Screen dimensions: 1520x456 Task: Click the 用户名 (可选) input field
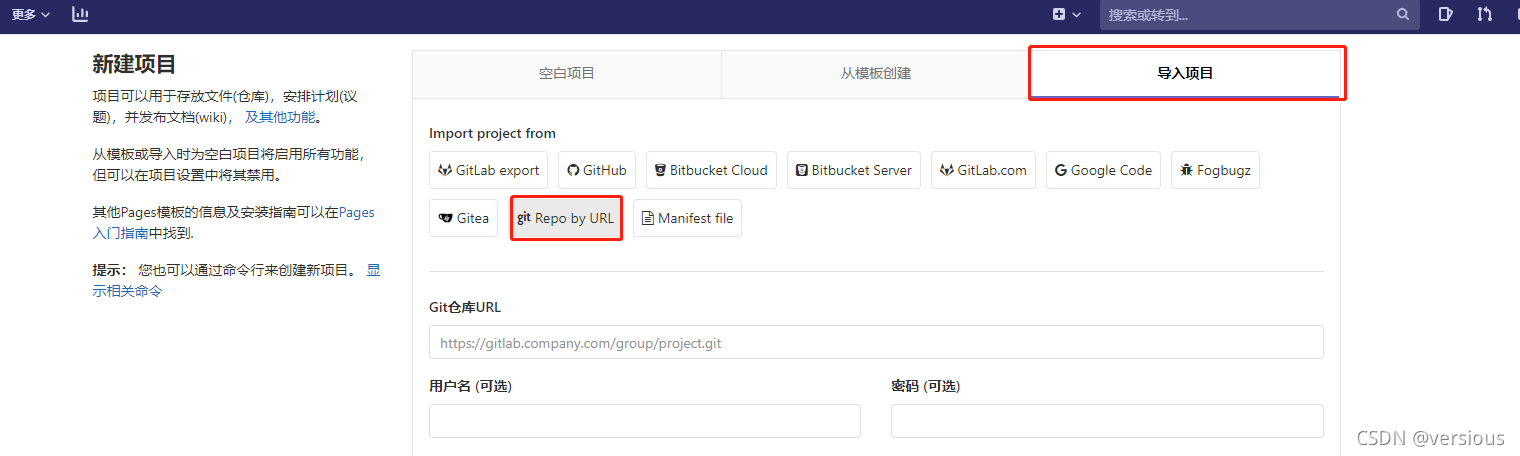coord(645,421)
